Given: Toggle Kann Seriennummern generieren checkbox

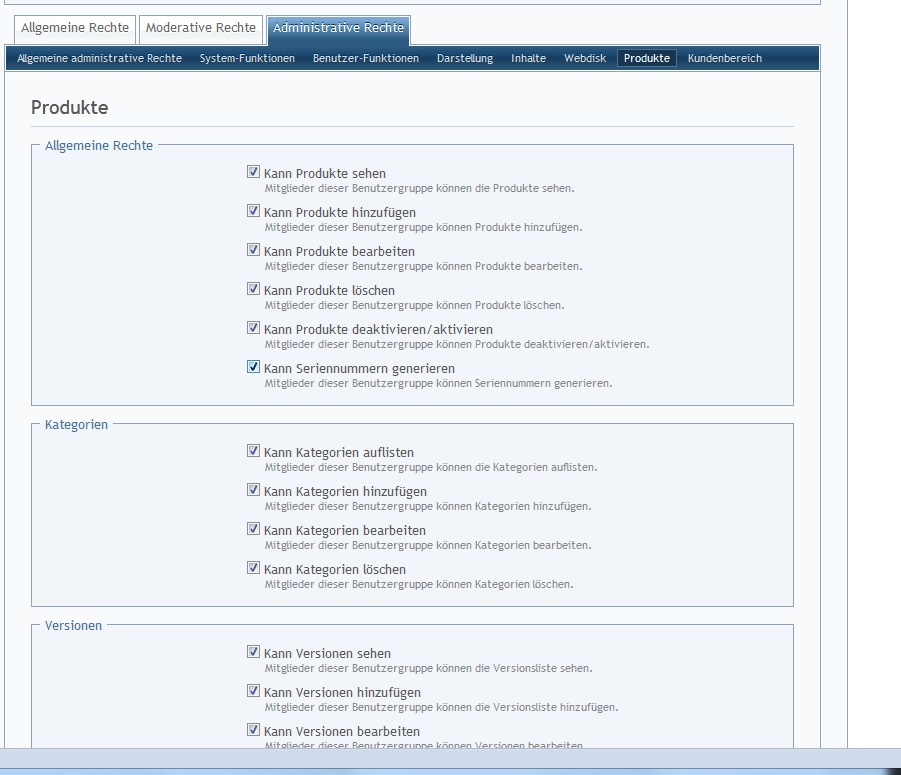Looking at the screenshot, I should (x=254, y=367).
